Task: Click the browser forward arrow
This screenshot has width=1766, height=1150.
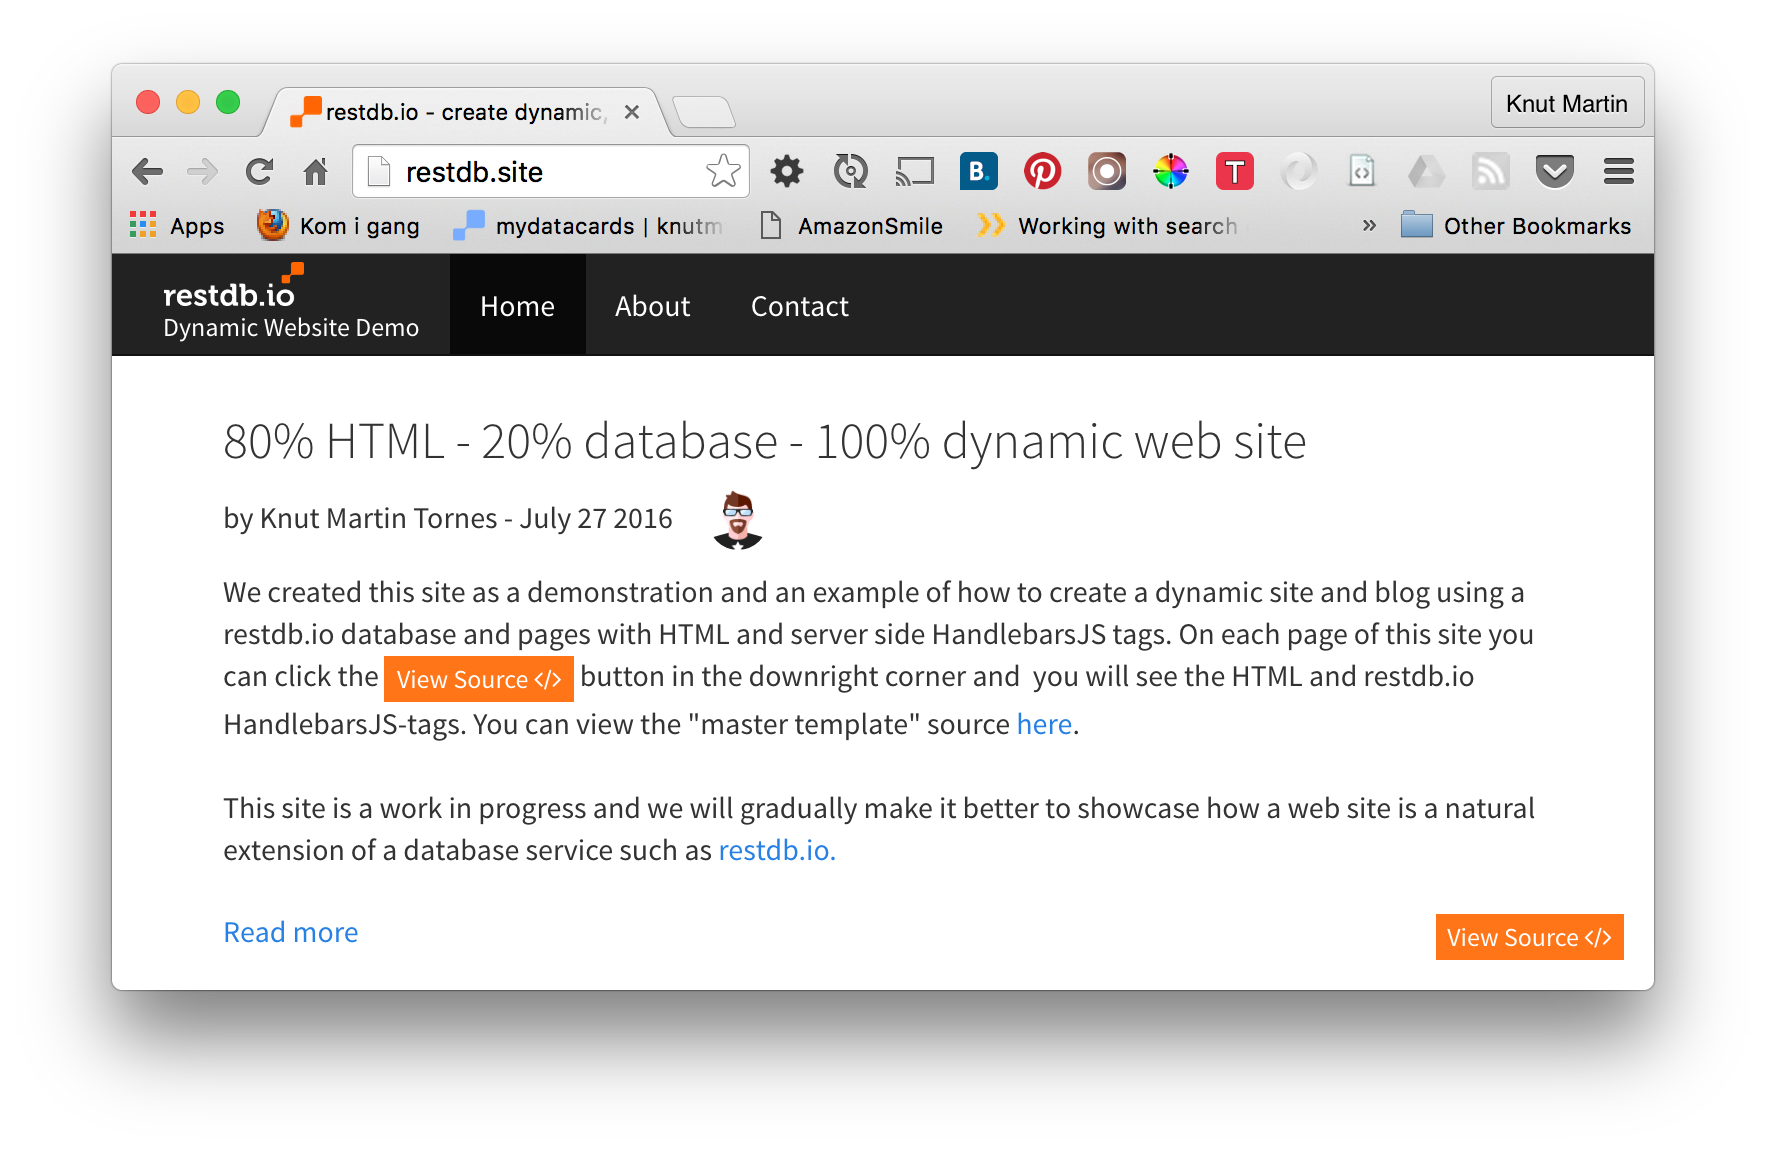Action: click(x=203, y=172)
